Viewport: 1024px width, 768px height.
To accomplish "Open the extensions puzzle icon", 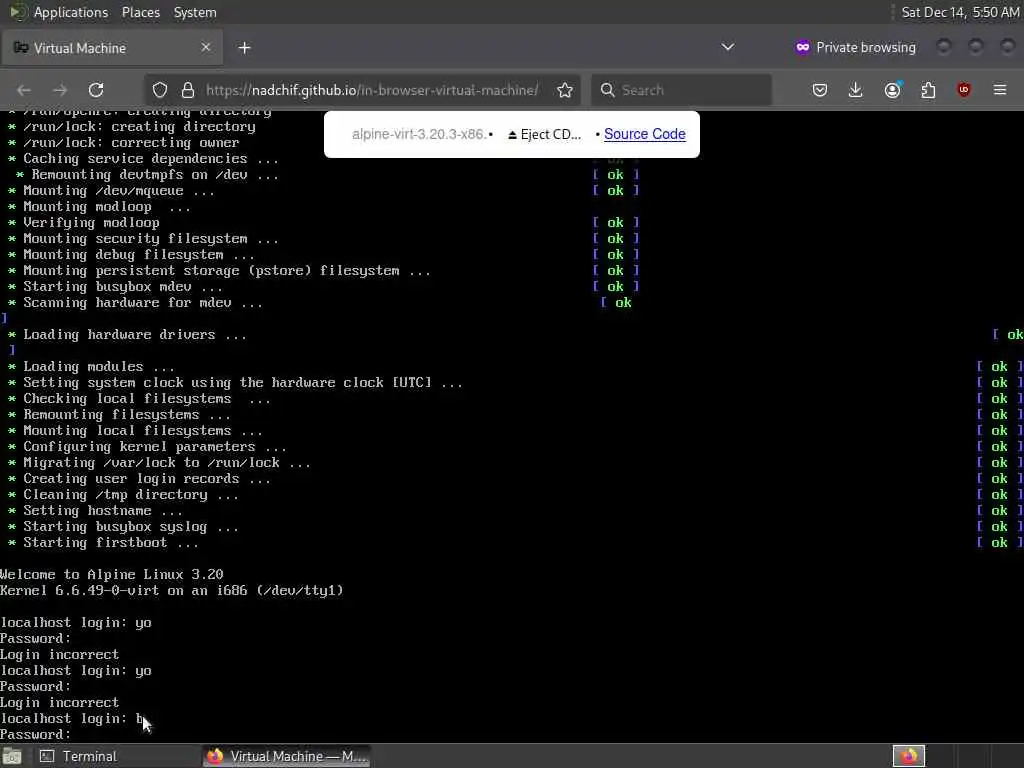I will point(928,90).
